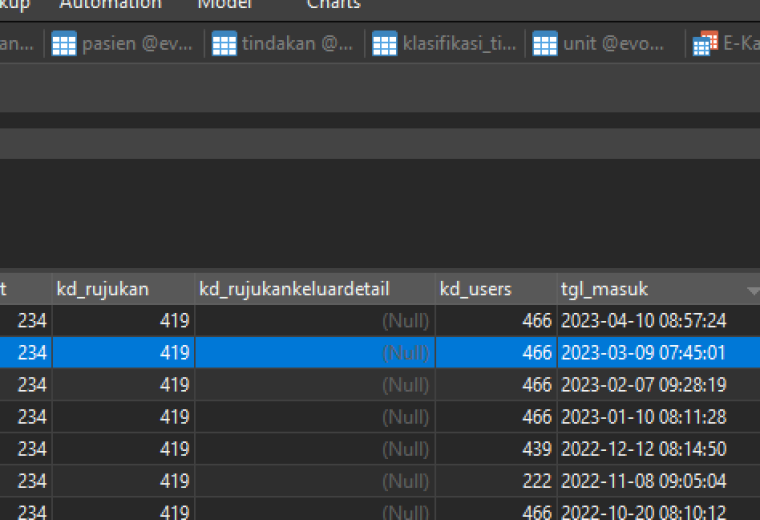Click the unit table tab icon

point(545,44)
